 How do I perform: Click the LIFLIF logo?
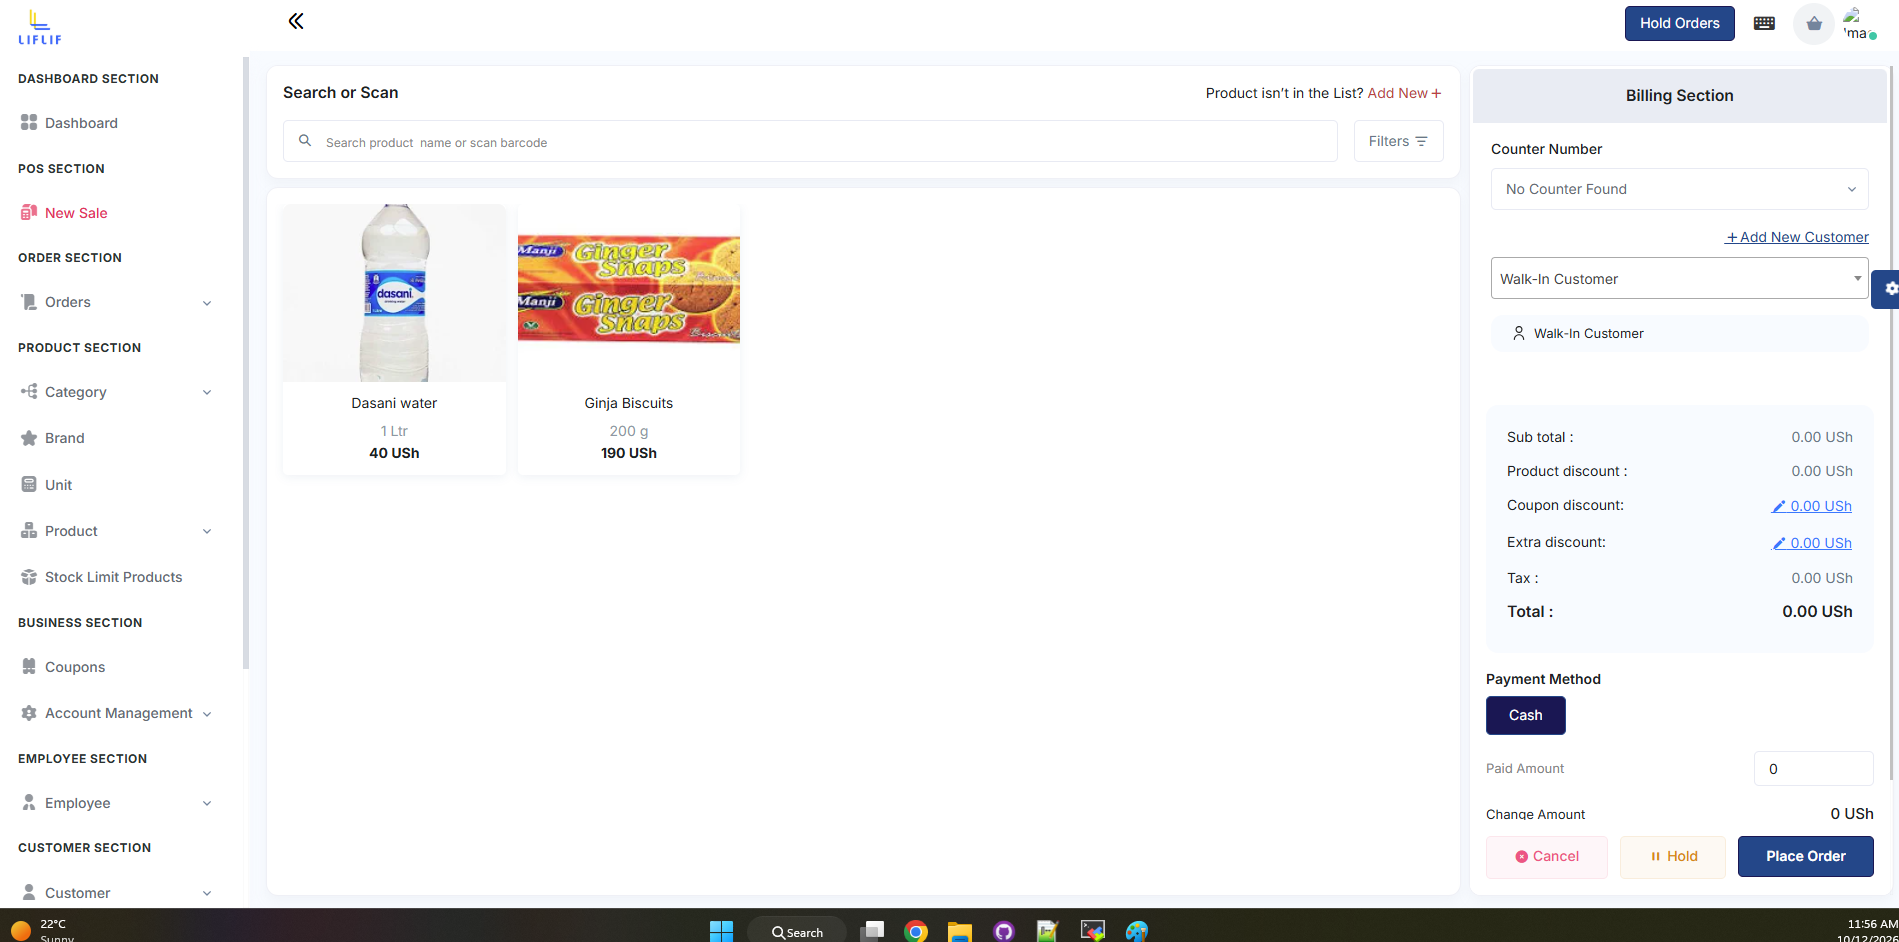[40, 26]
